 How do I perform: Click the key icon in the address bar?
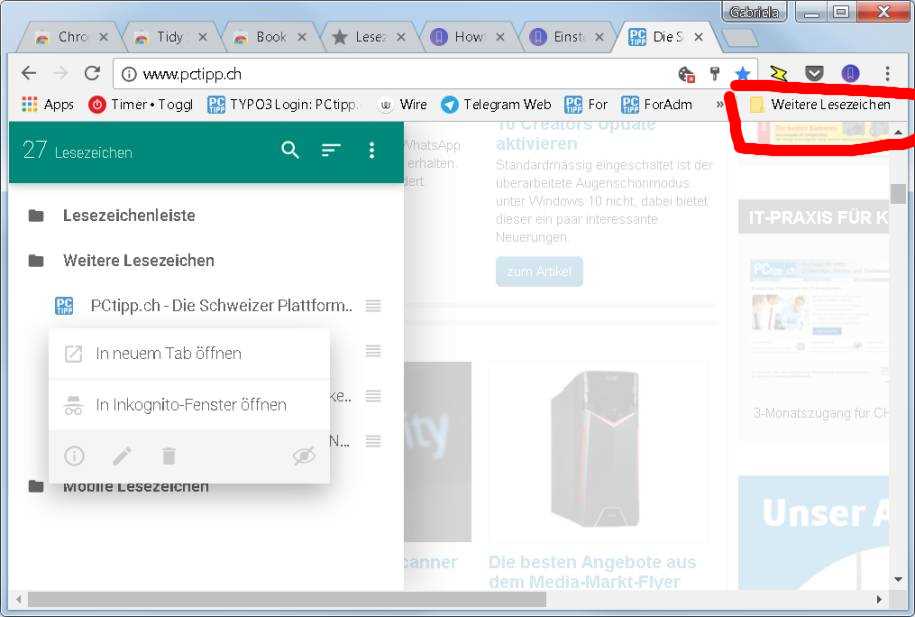[x=714, y=74]
